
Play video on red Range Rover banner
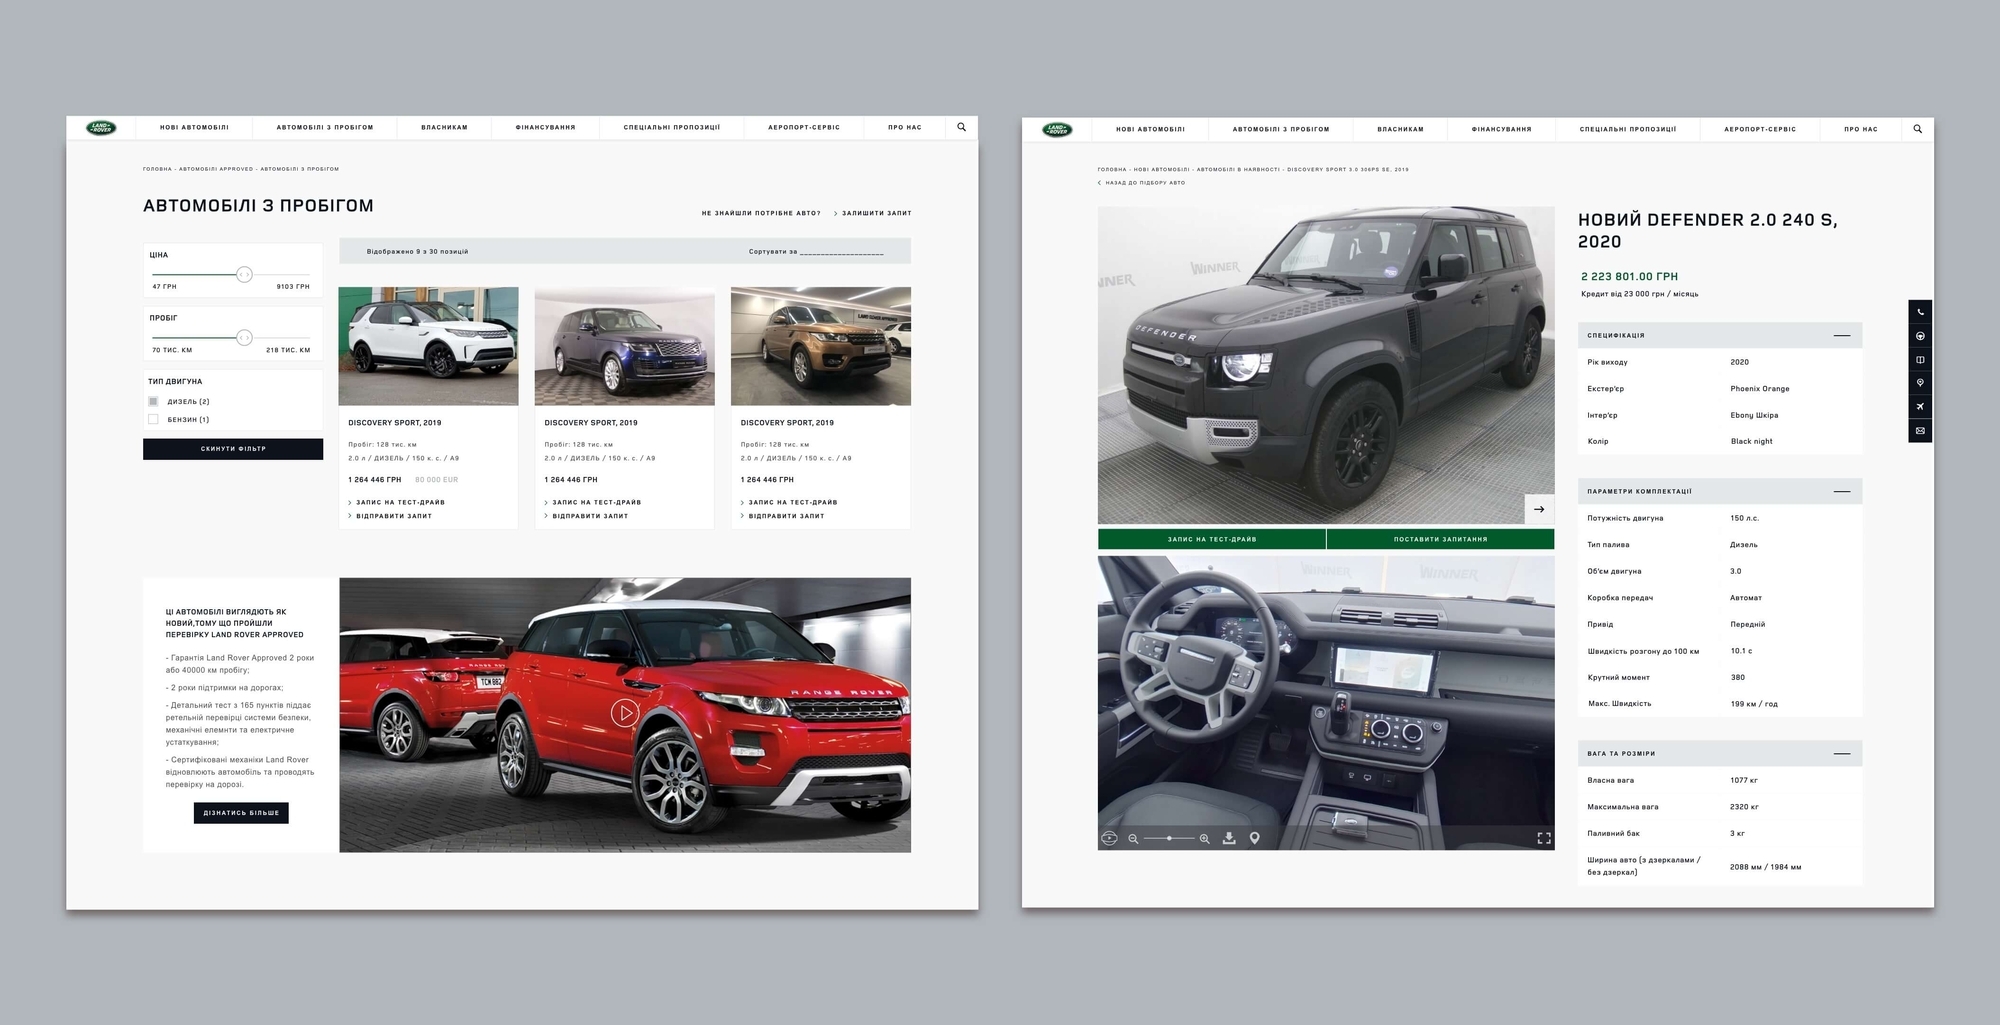625,713
